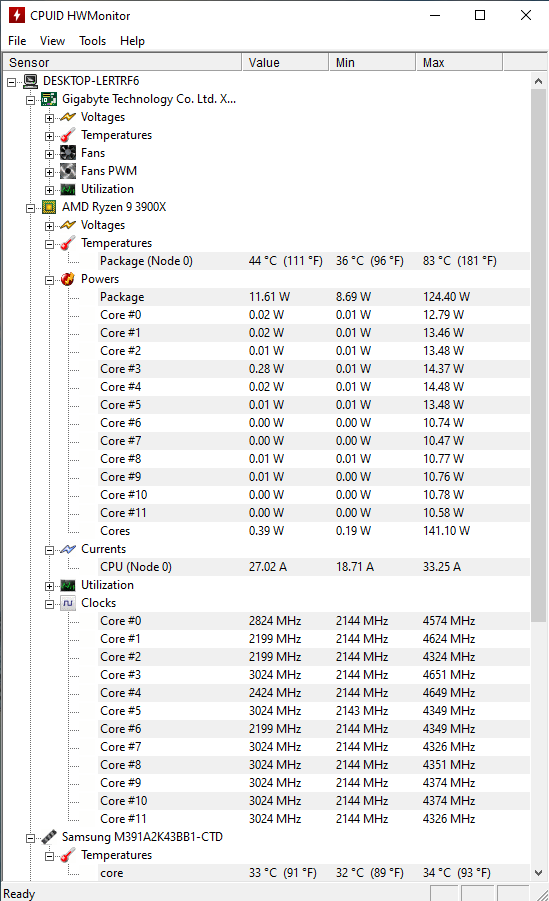Expand Ryzen Voltages node
The image size is (549, 901).
tap(49, 226)
